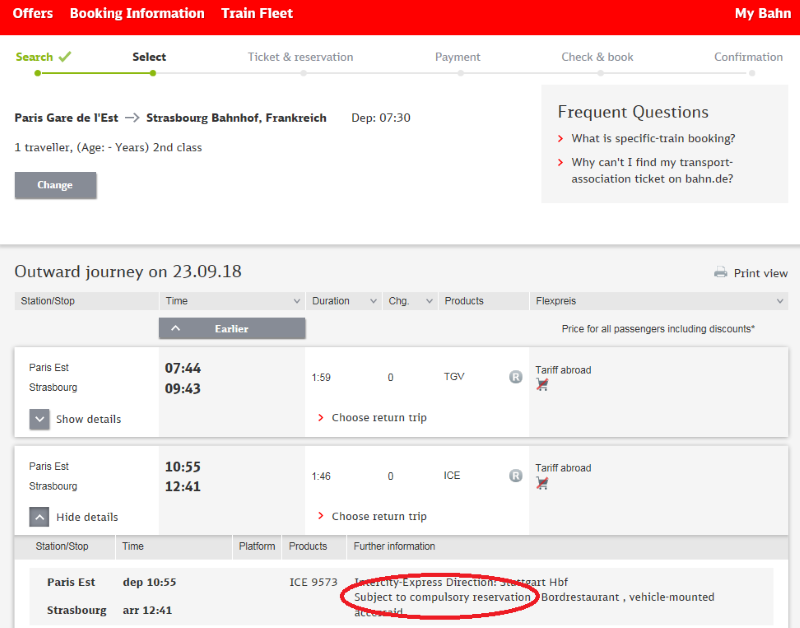This screenshot has height=628, width=800.
Task: Click the green checkmark next to Search
Action: [x=65, y=56]
